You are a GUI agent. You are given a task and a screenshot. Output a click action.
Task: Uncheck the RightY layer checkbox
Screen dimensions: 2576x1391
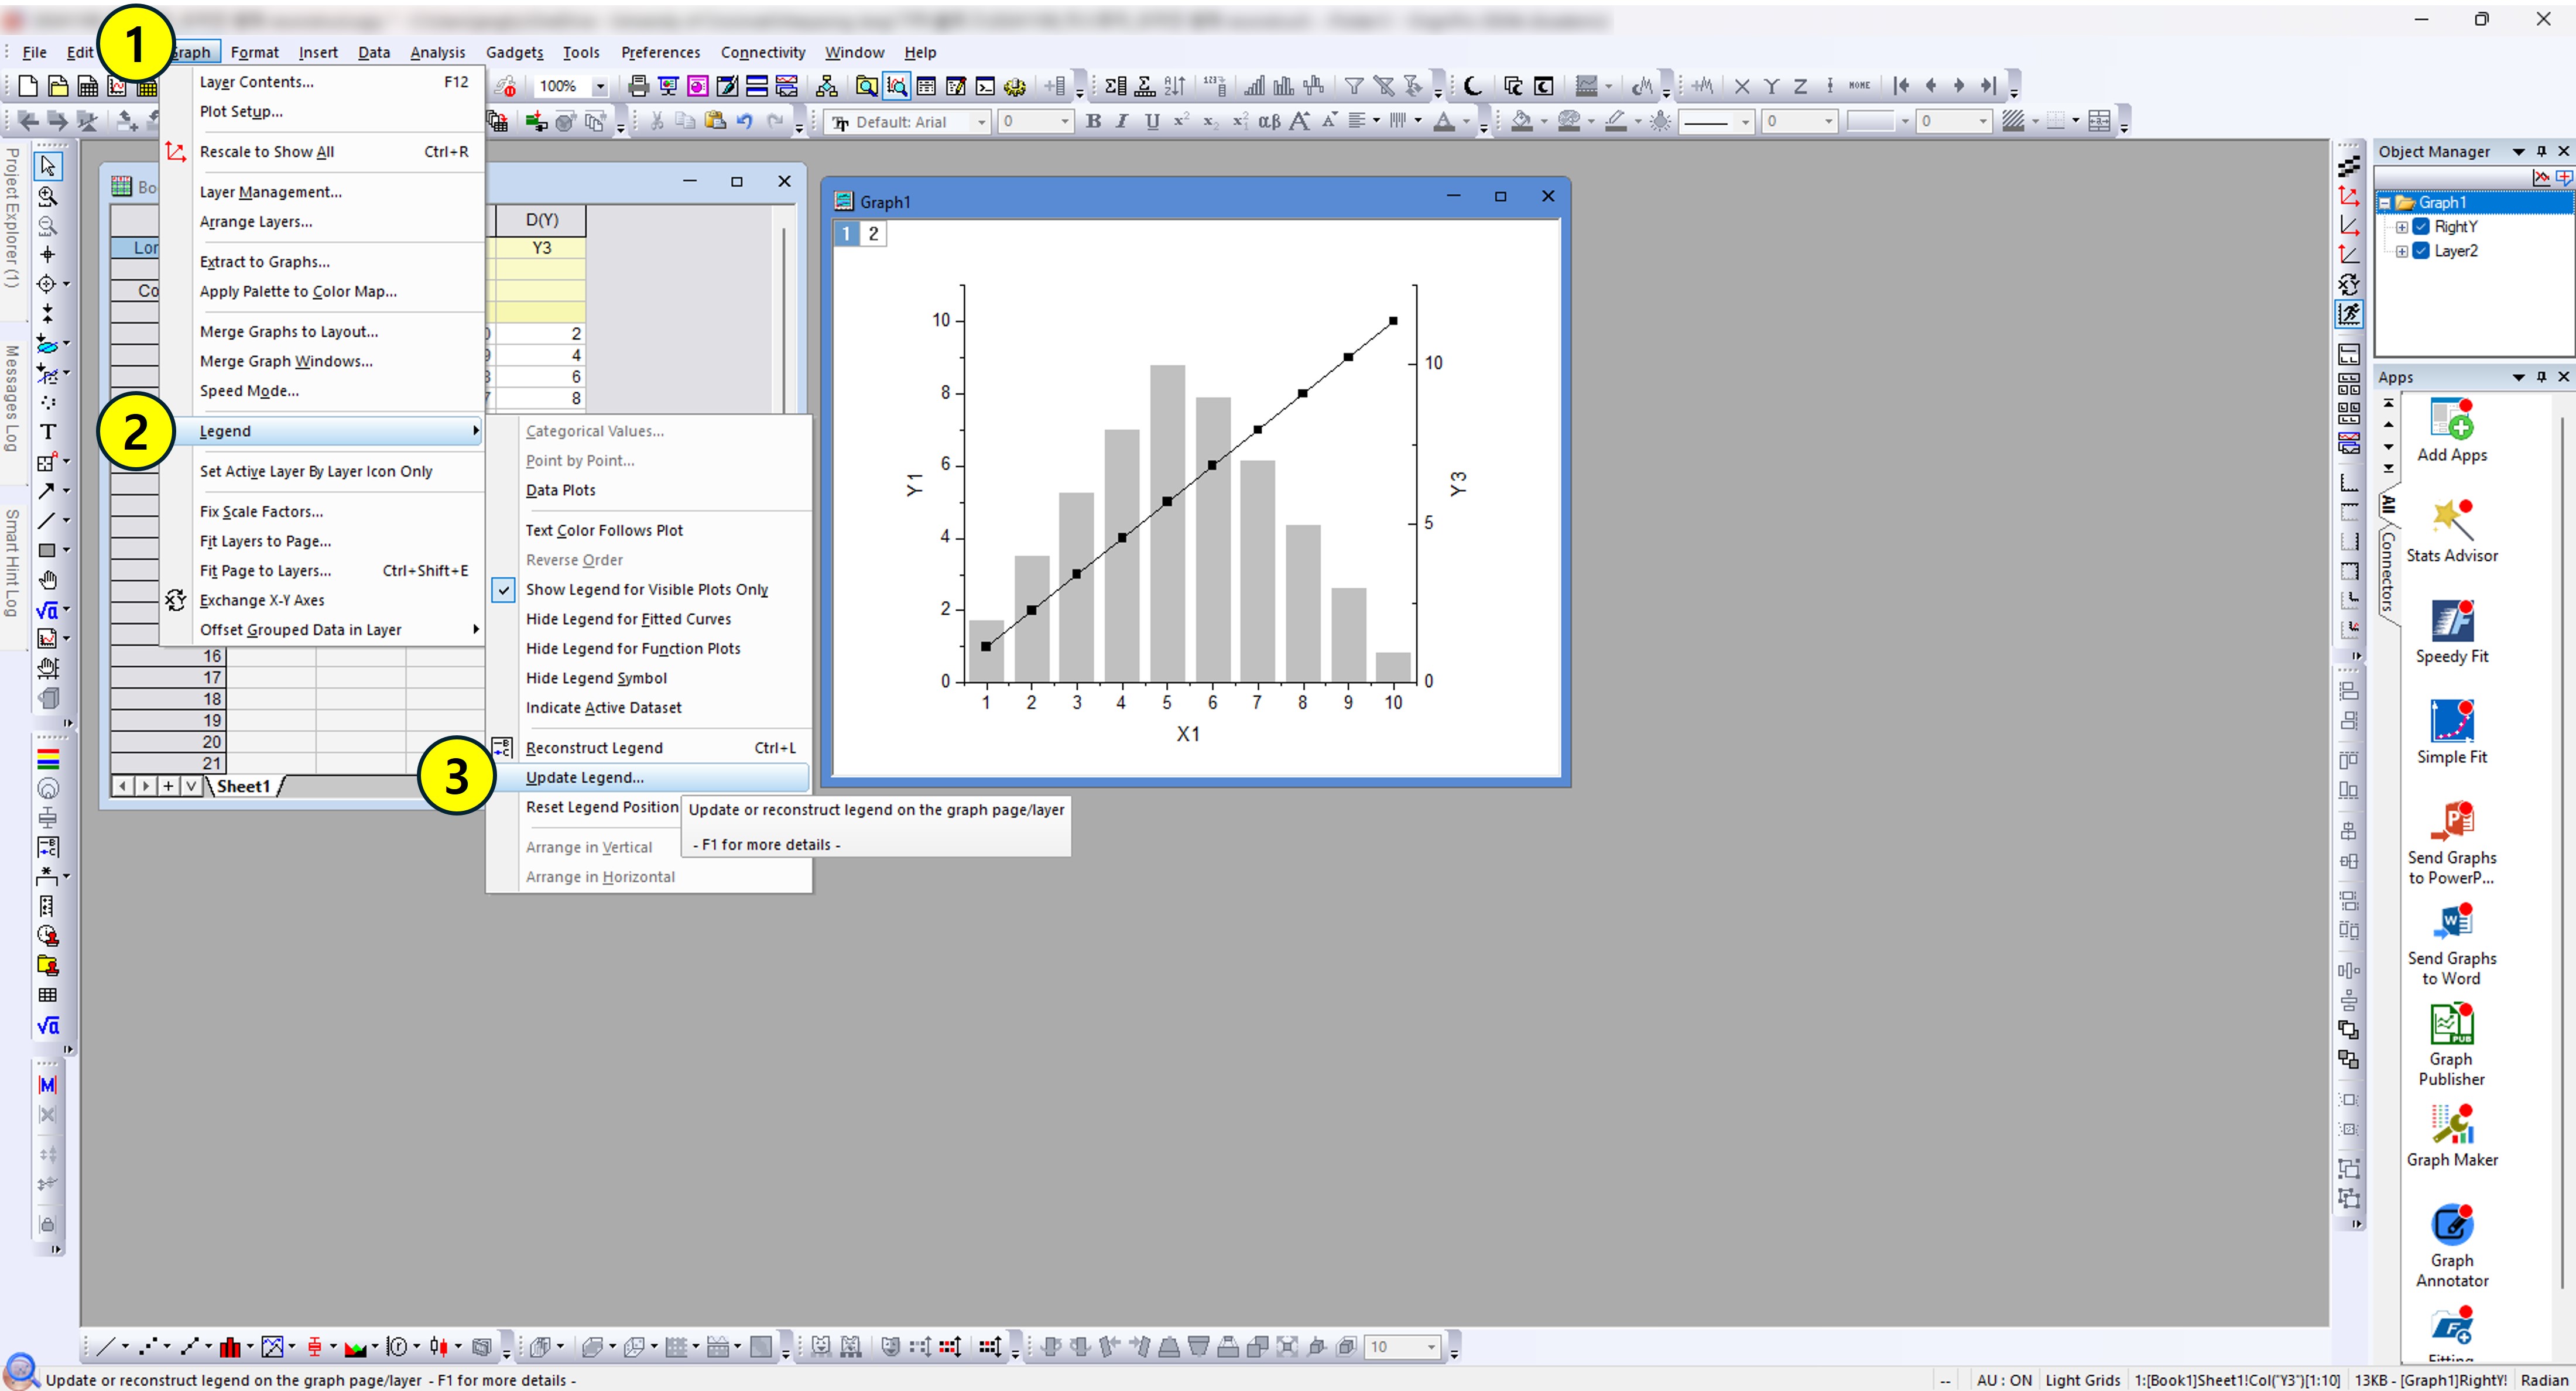[2421, 227]
